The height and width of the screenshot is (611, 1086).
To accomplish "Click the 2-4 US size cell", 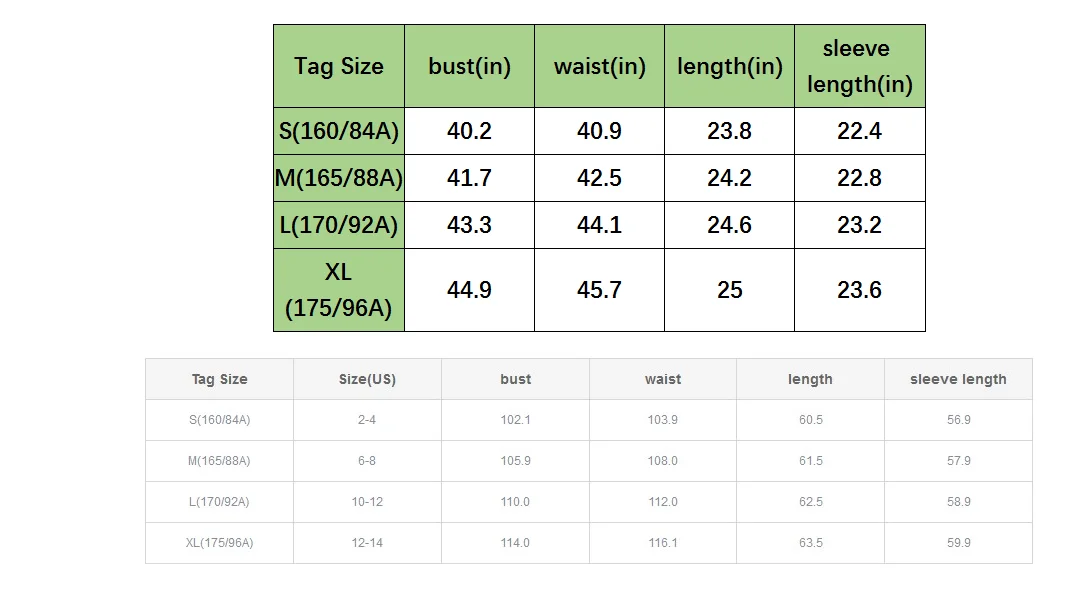I will [367, 420].
